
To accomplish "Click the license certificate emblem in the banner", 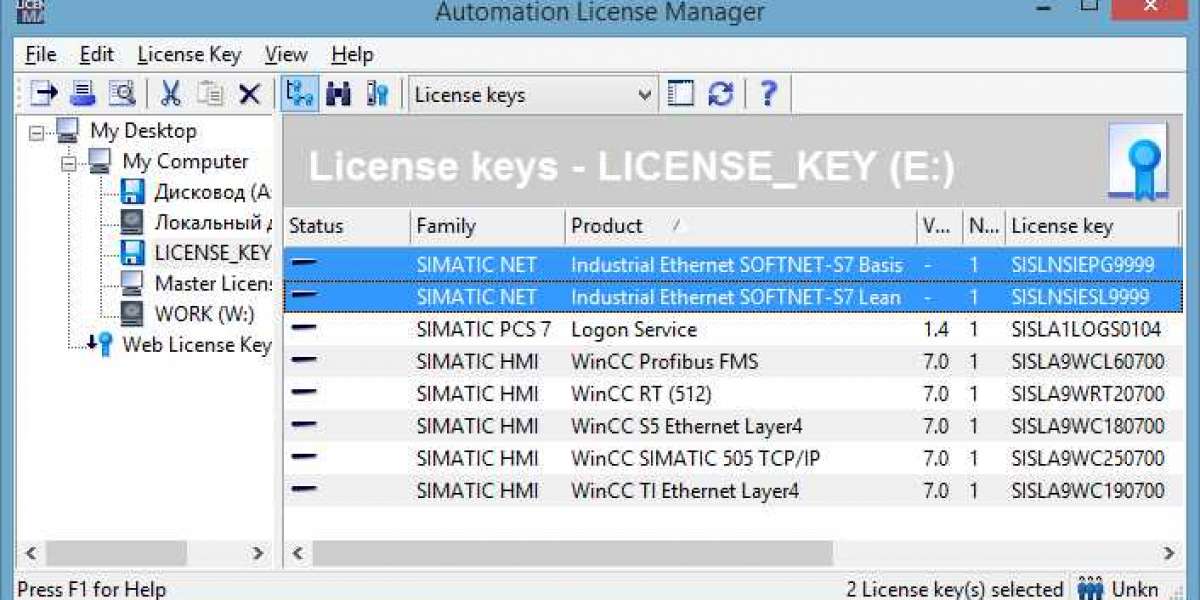I will (x=1139, y=160).
